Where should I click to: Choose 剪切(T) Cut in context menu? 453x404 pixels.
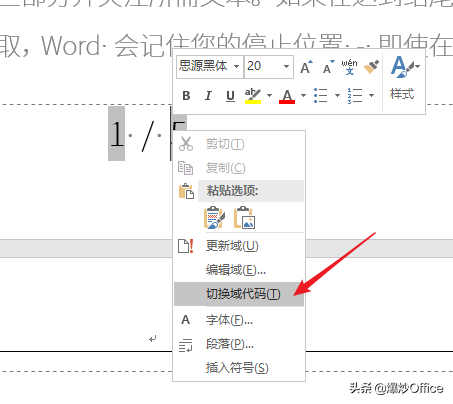(x=239, y=144)
